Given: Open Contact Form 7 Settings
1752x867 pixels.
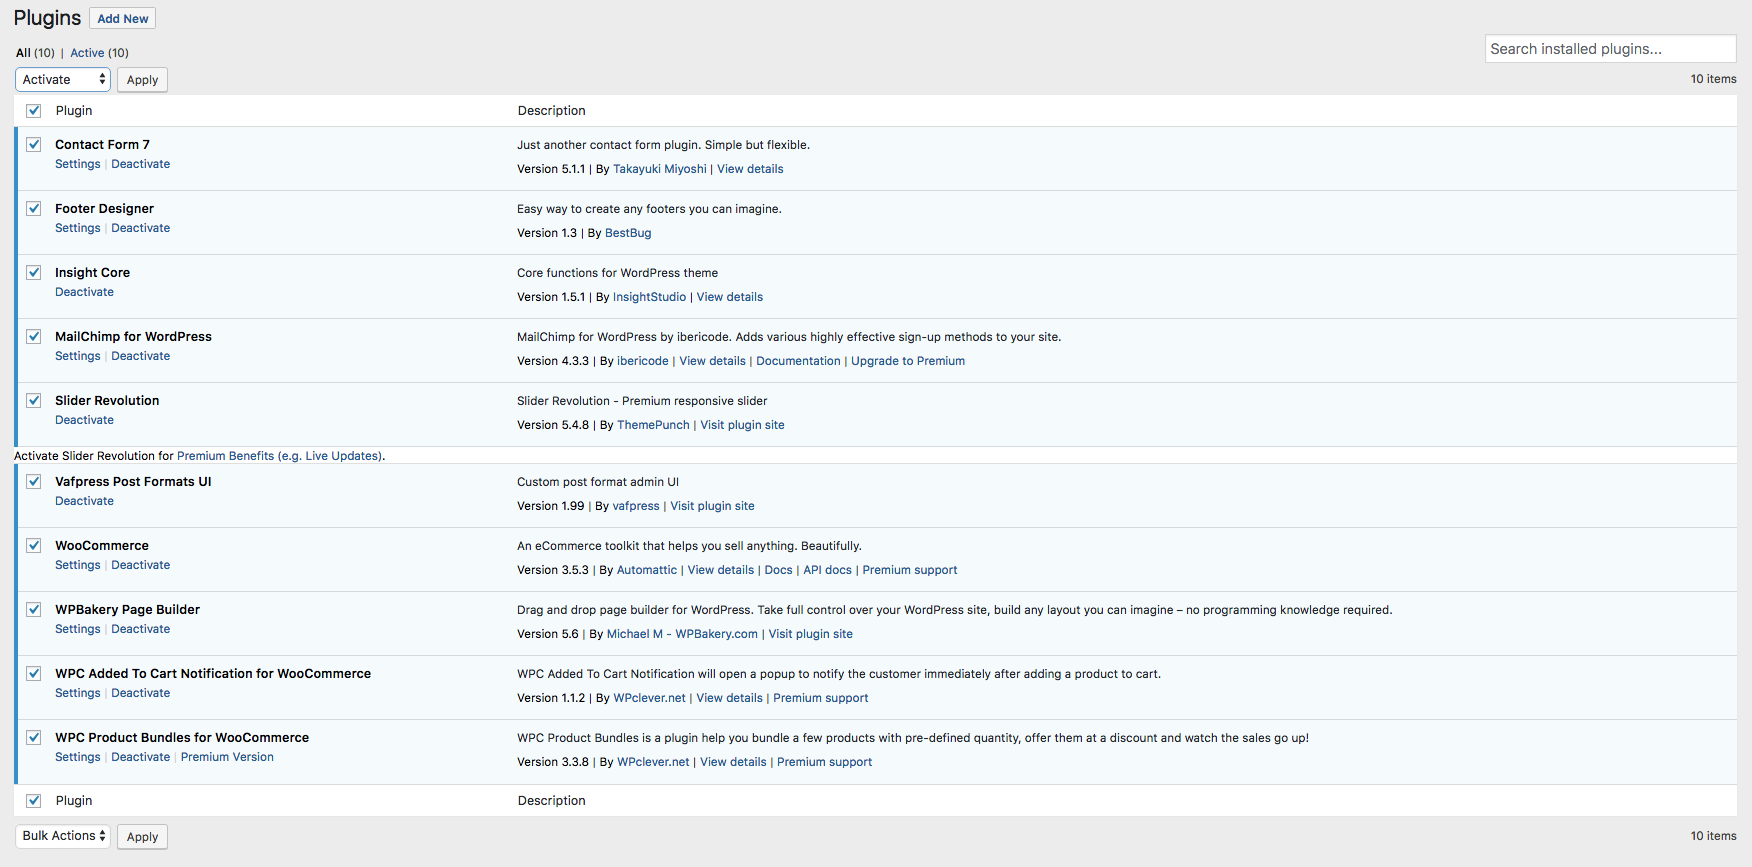Looking at the screenshot, I should coord(78,164).
